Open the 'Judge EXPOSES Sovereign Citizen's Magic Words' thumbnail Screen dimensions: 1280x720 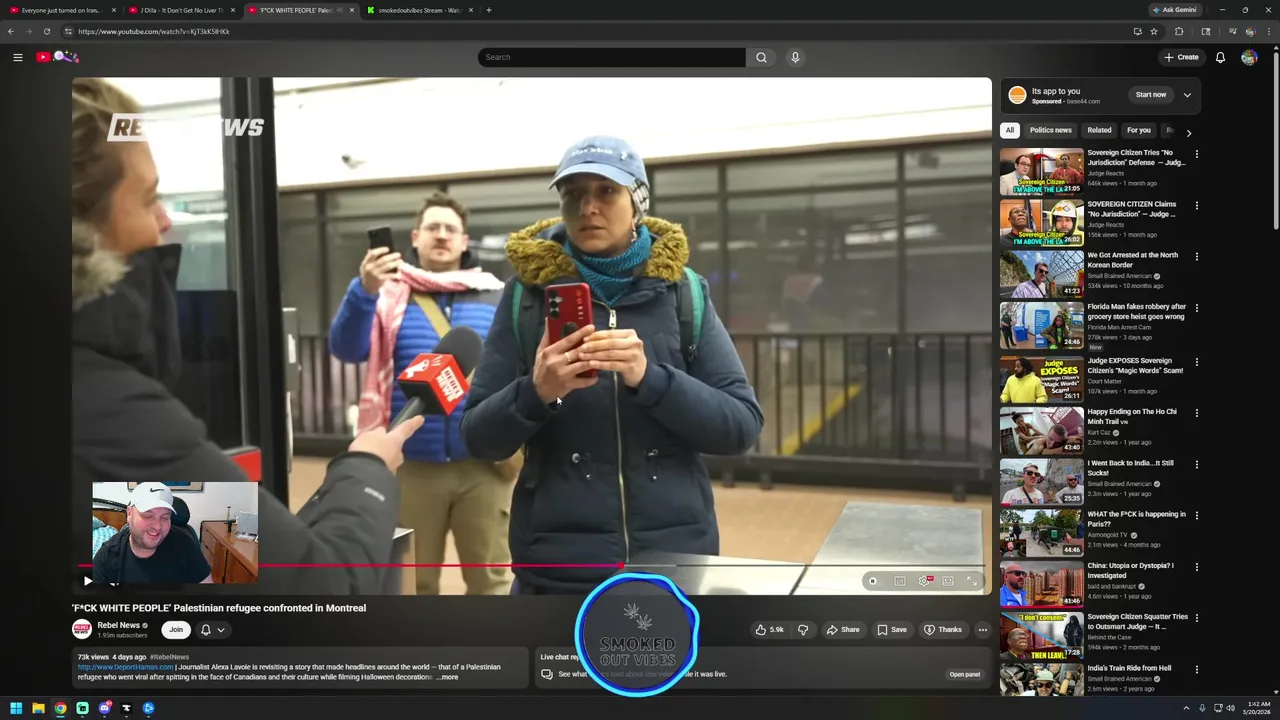1041,378
